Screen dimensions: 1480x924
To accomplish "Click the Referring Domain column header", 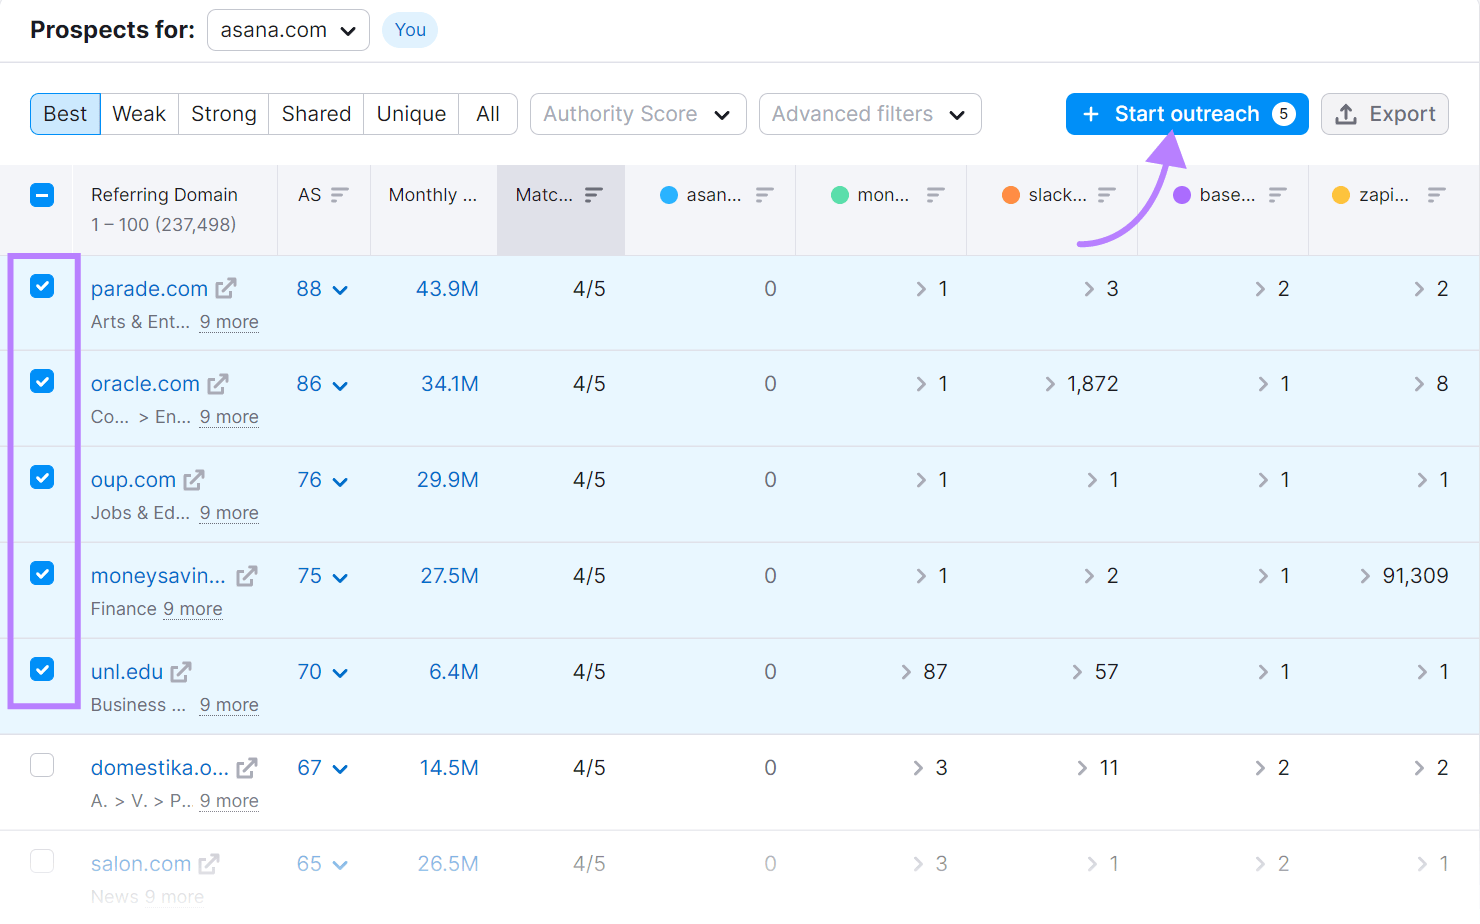I will [x=164, y=195].
